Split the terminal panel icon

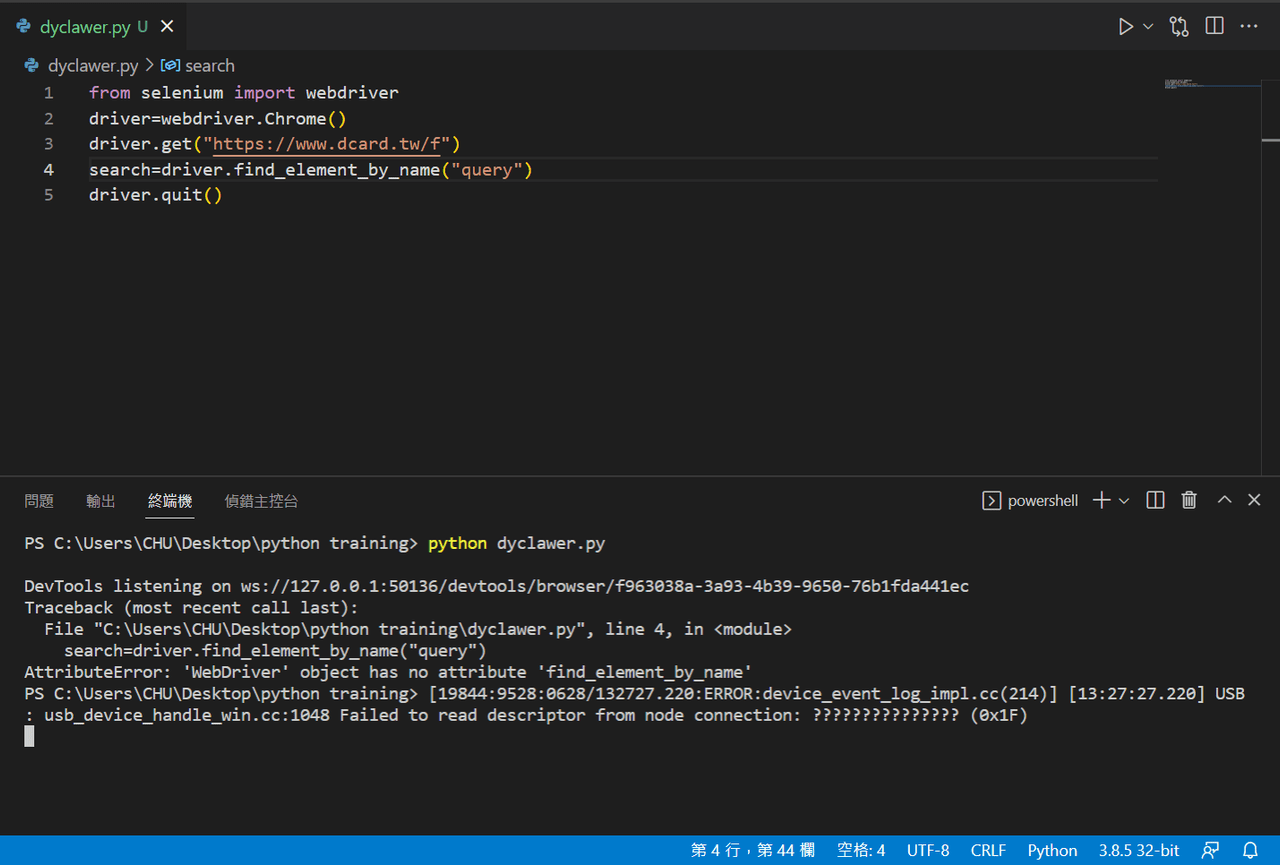coord(1155,500)
